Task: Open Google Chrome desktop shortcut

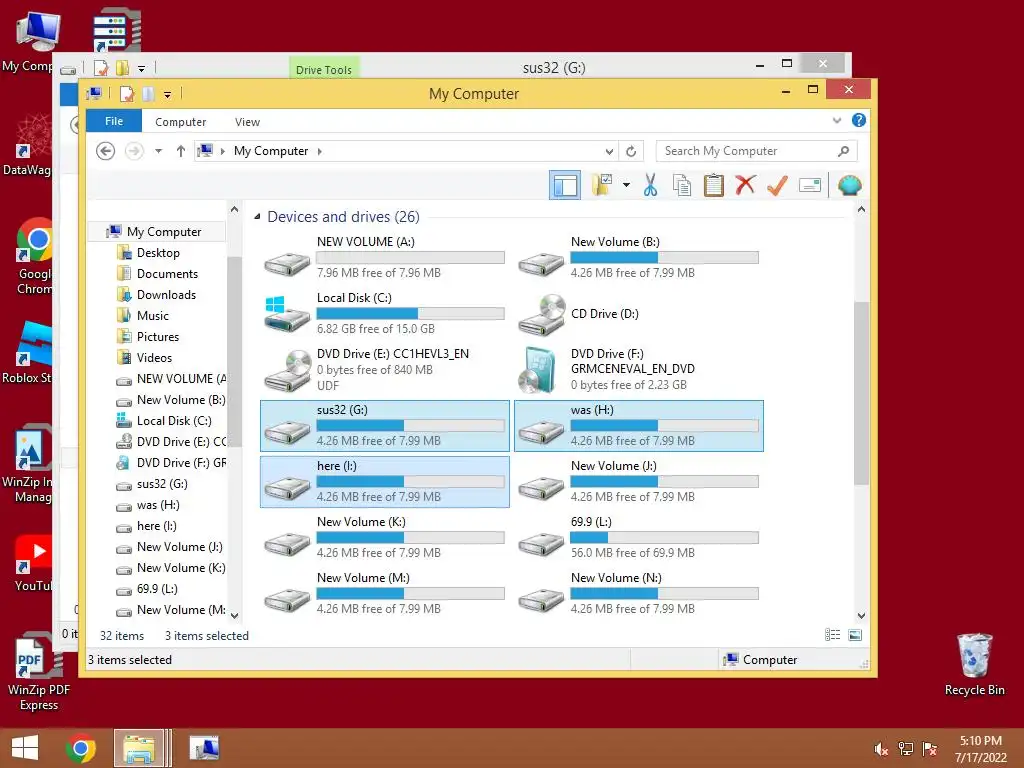Action: click(x=34, y=256)
